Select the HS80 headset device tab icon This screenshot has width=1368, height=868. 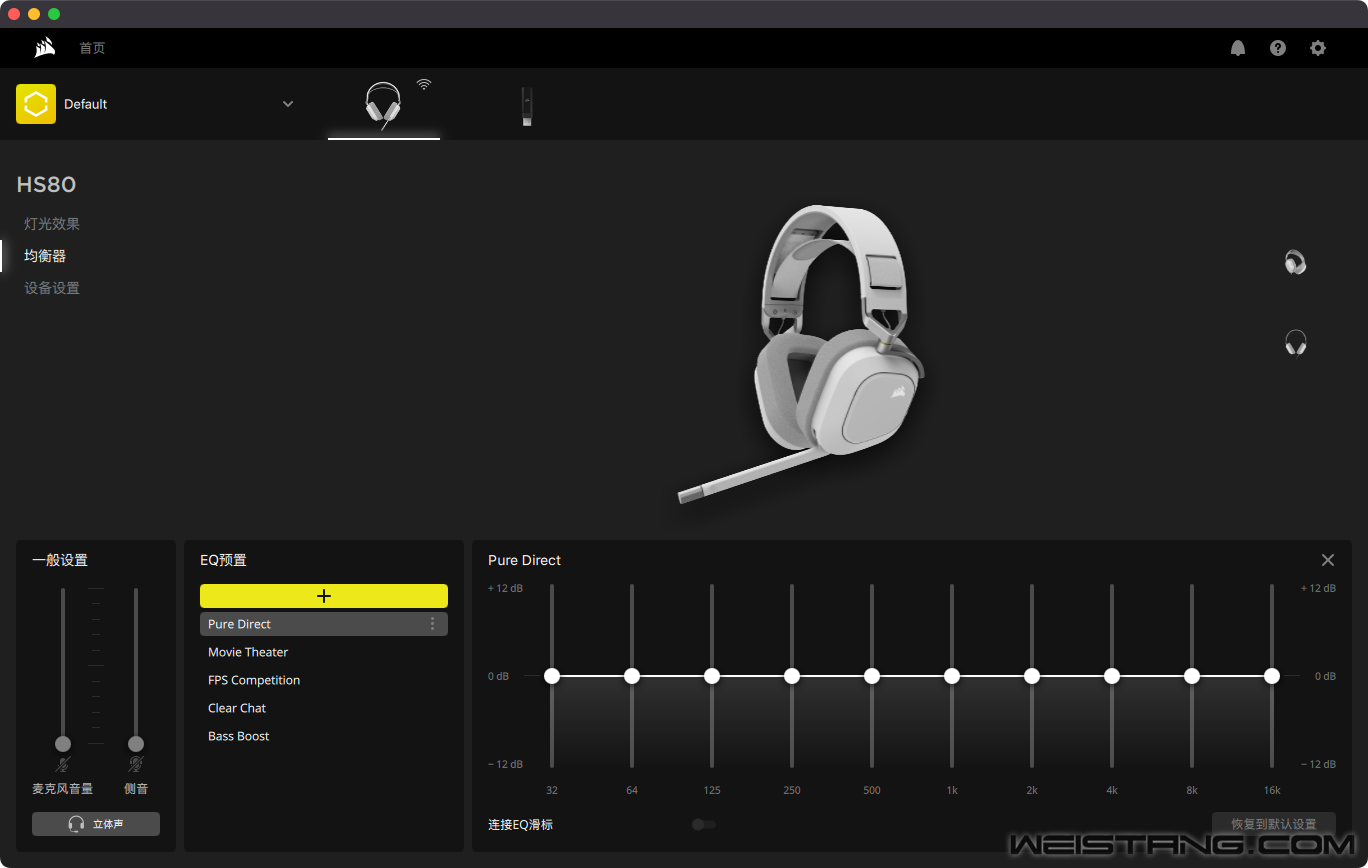pyautogui.click(x=383, y=104)
